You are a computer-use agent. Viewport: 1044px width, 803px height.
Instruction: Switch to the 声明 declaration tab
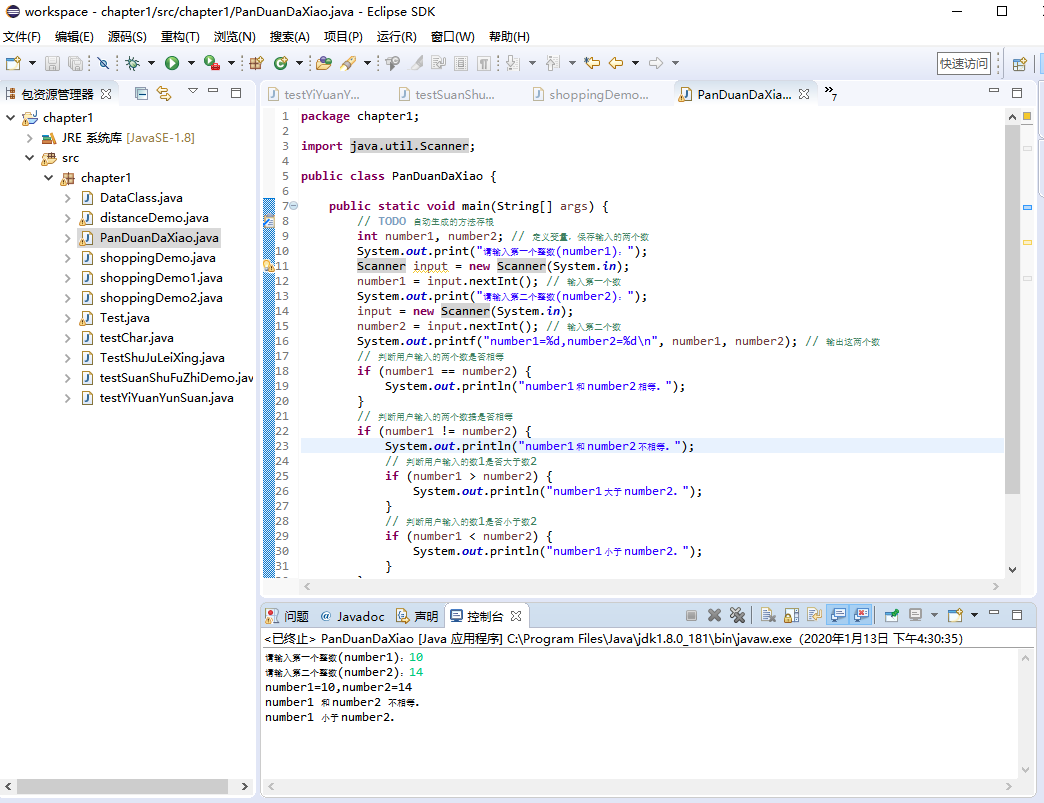417,617
